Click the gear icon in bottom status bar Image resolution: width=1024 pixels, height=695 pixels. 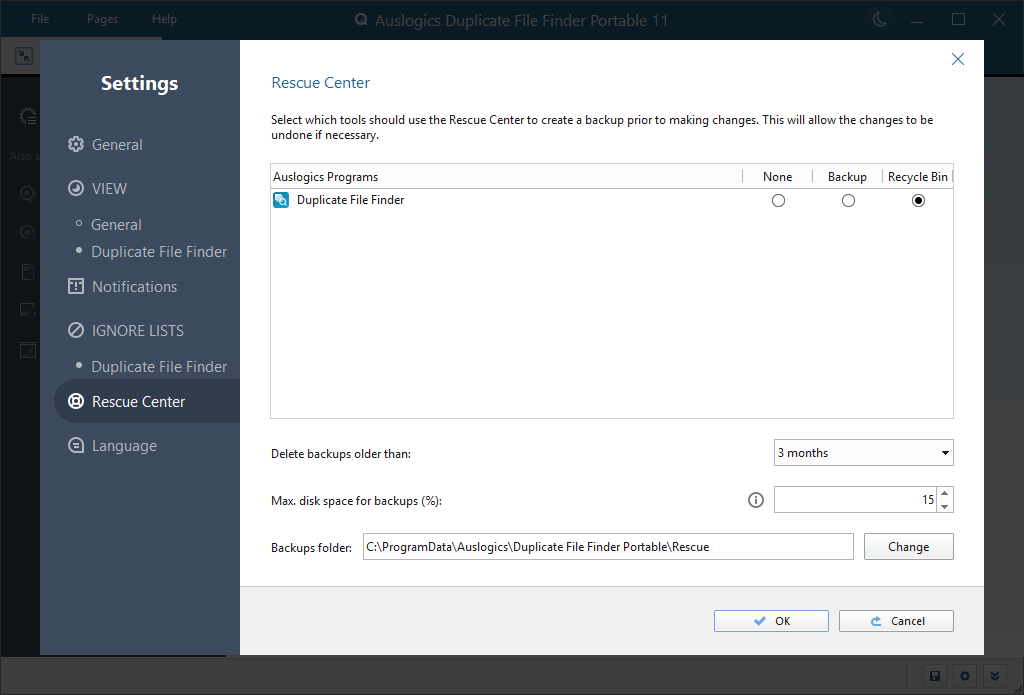pyautogui.click(x=965, y=676)
